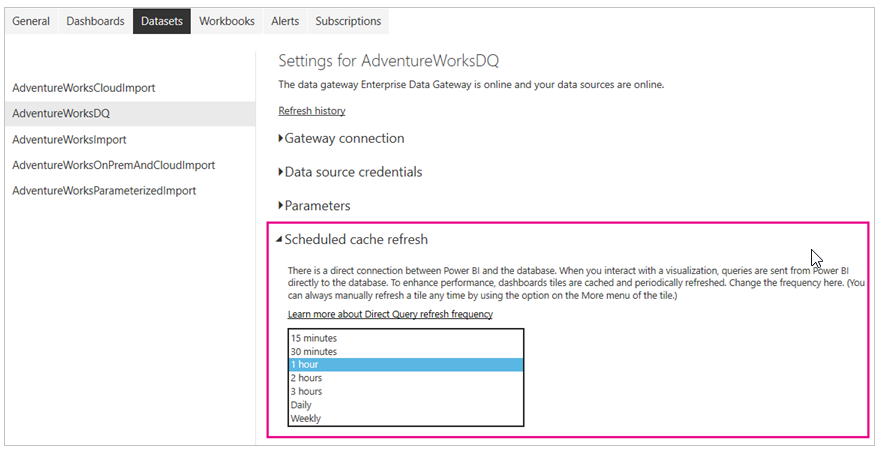882x453 pixels.
Task: Pick the 3 hours refresh option
Action: pos(406,392)
